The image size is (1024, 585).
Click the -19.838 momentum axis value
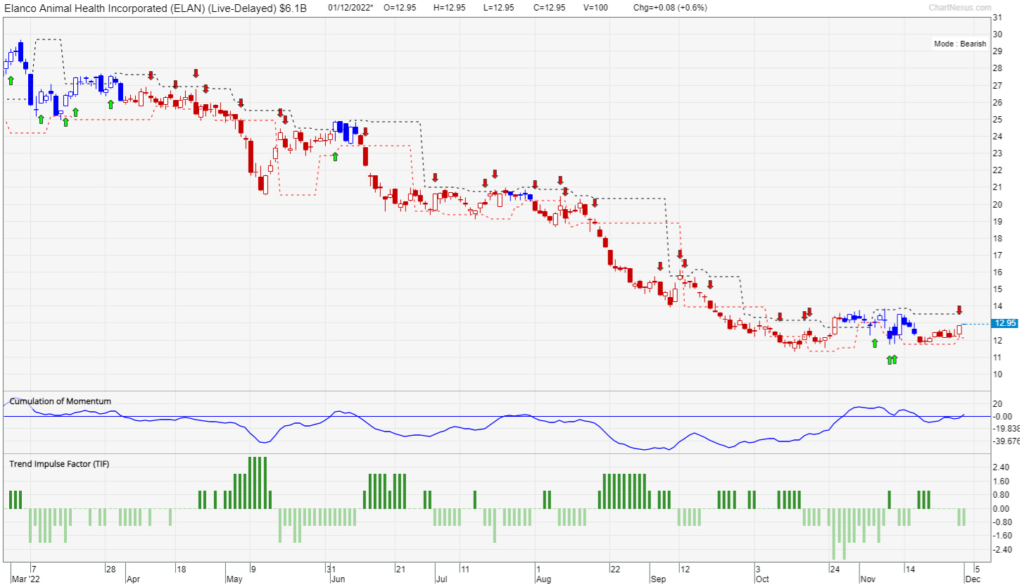(1005, 429)
